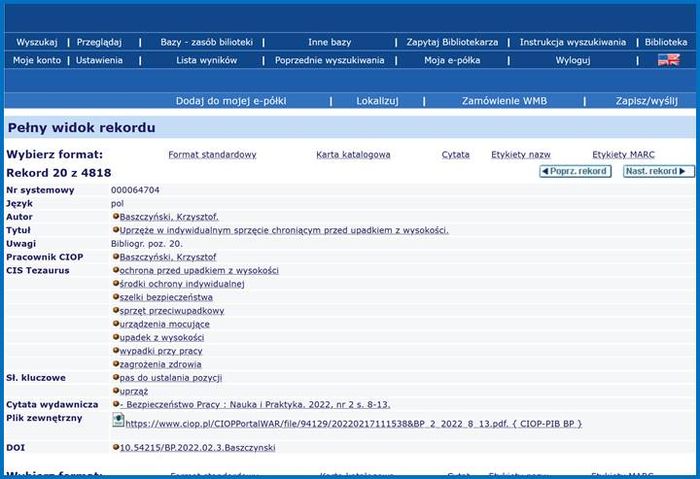
Task: Switch to Karta katalogowa format
Action: tap(353, 155)
